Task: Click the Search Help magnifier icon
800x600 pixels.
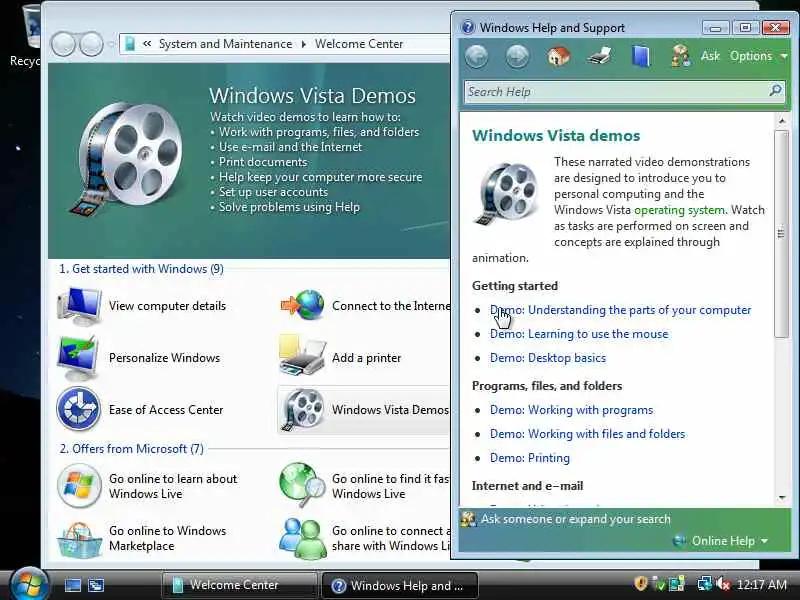Action: tap(776, 91)
